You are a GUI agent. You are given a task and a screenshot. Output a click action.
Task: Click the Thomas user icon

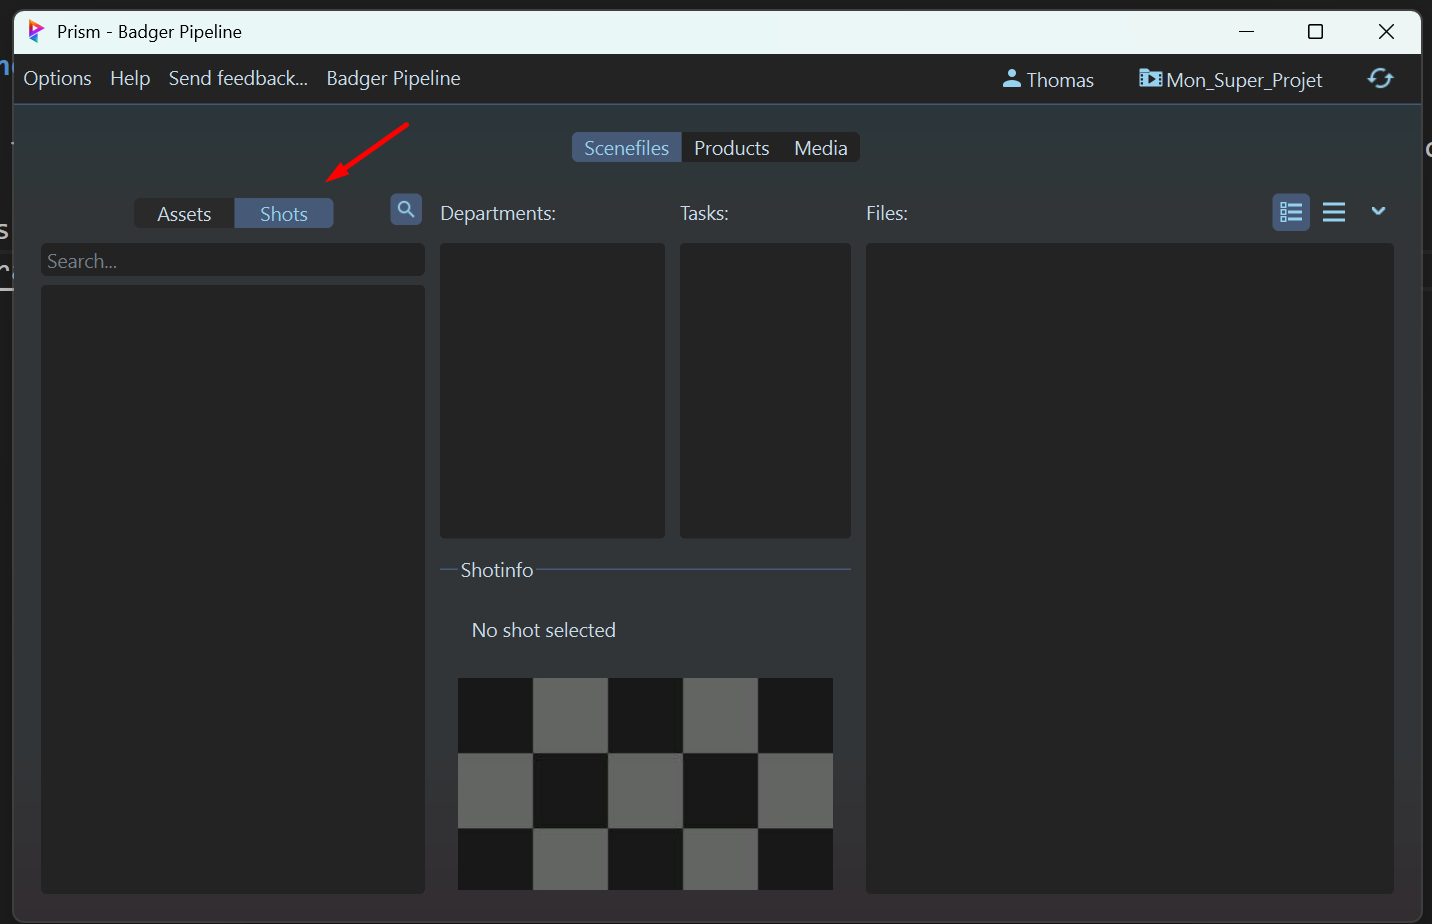pos(1011,79)
